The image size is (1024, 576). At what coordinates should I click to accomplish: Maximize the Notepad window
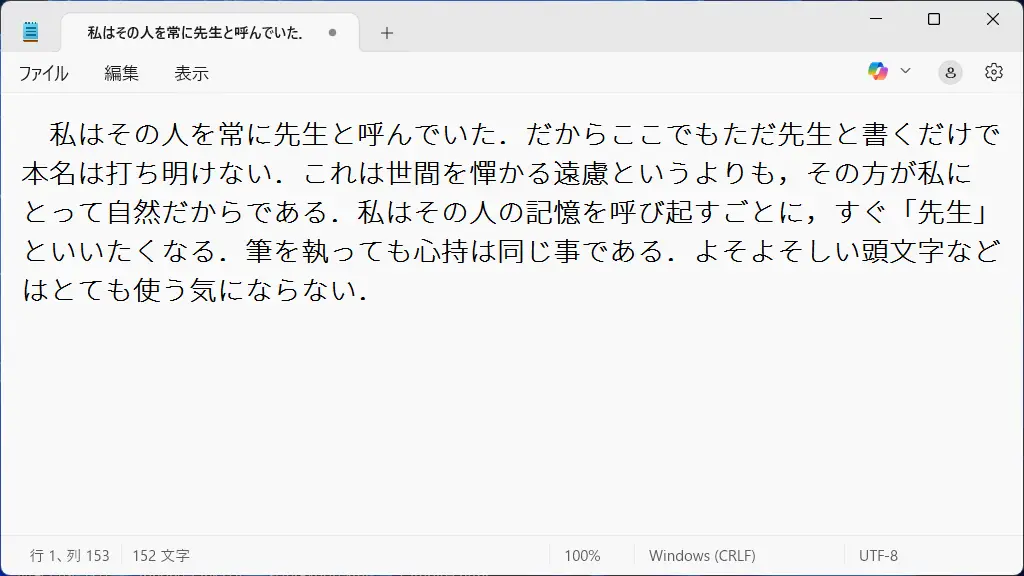pos(934,19)
